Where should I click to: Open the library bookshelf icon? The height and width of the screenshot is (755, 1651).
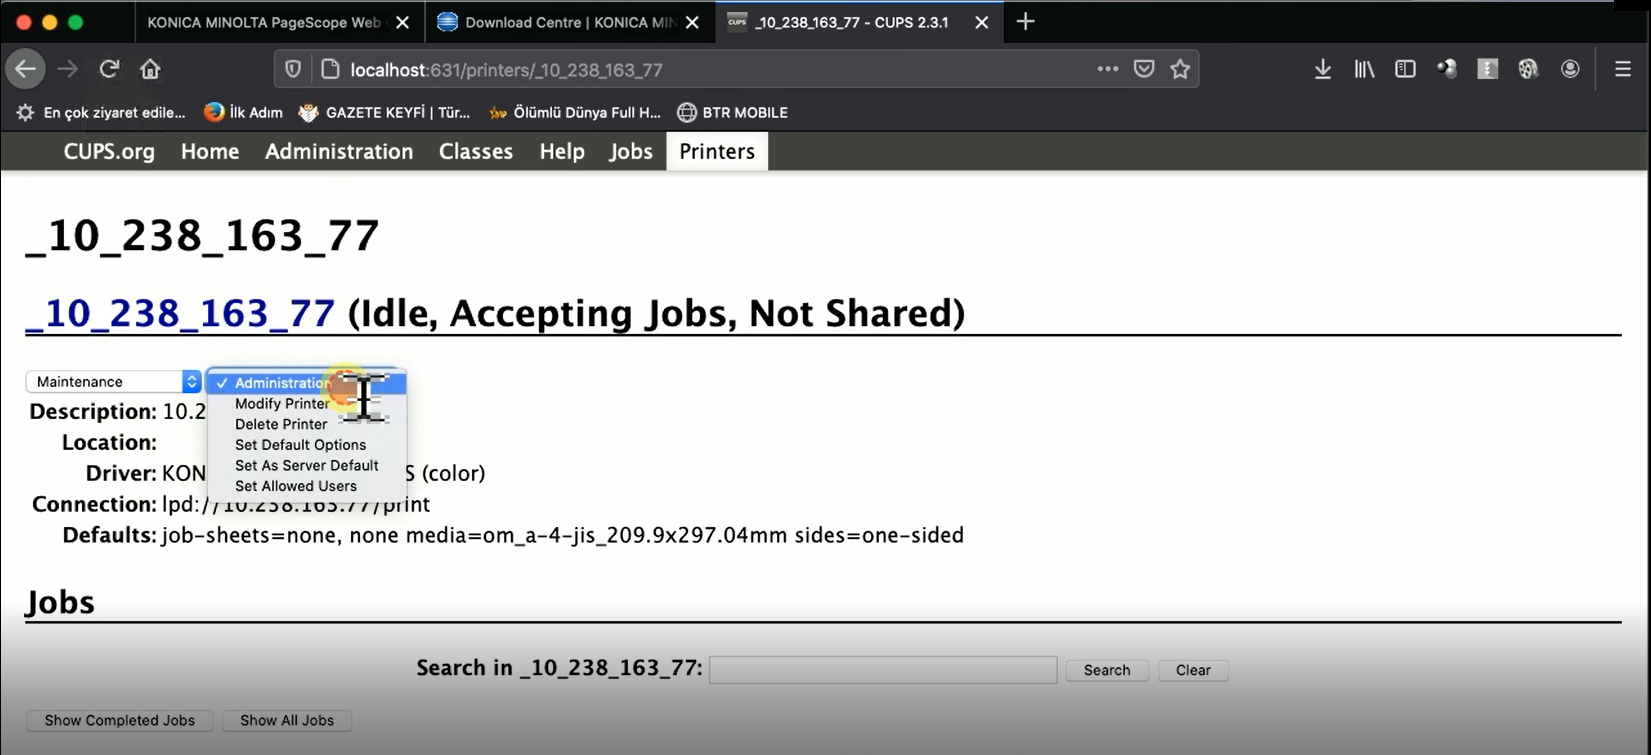click(x=1364, y=69)
